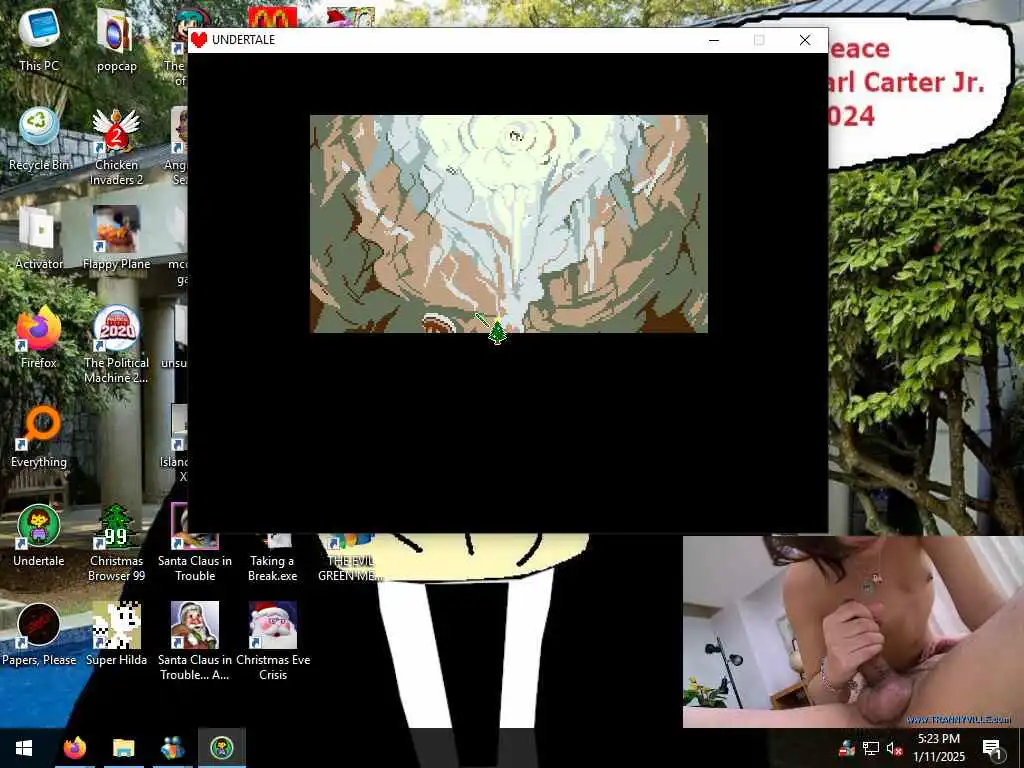The image size is (1024, 768).
Task: Launch the Christmas Eve Crisis shortcut
Action: pyautogui.click(x=272, y=641)
